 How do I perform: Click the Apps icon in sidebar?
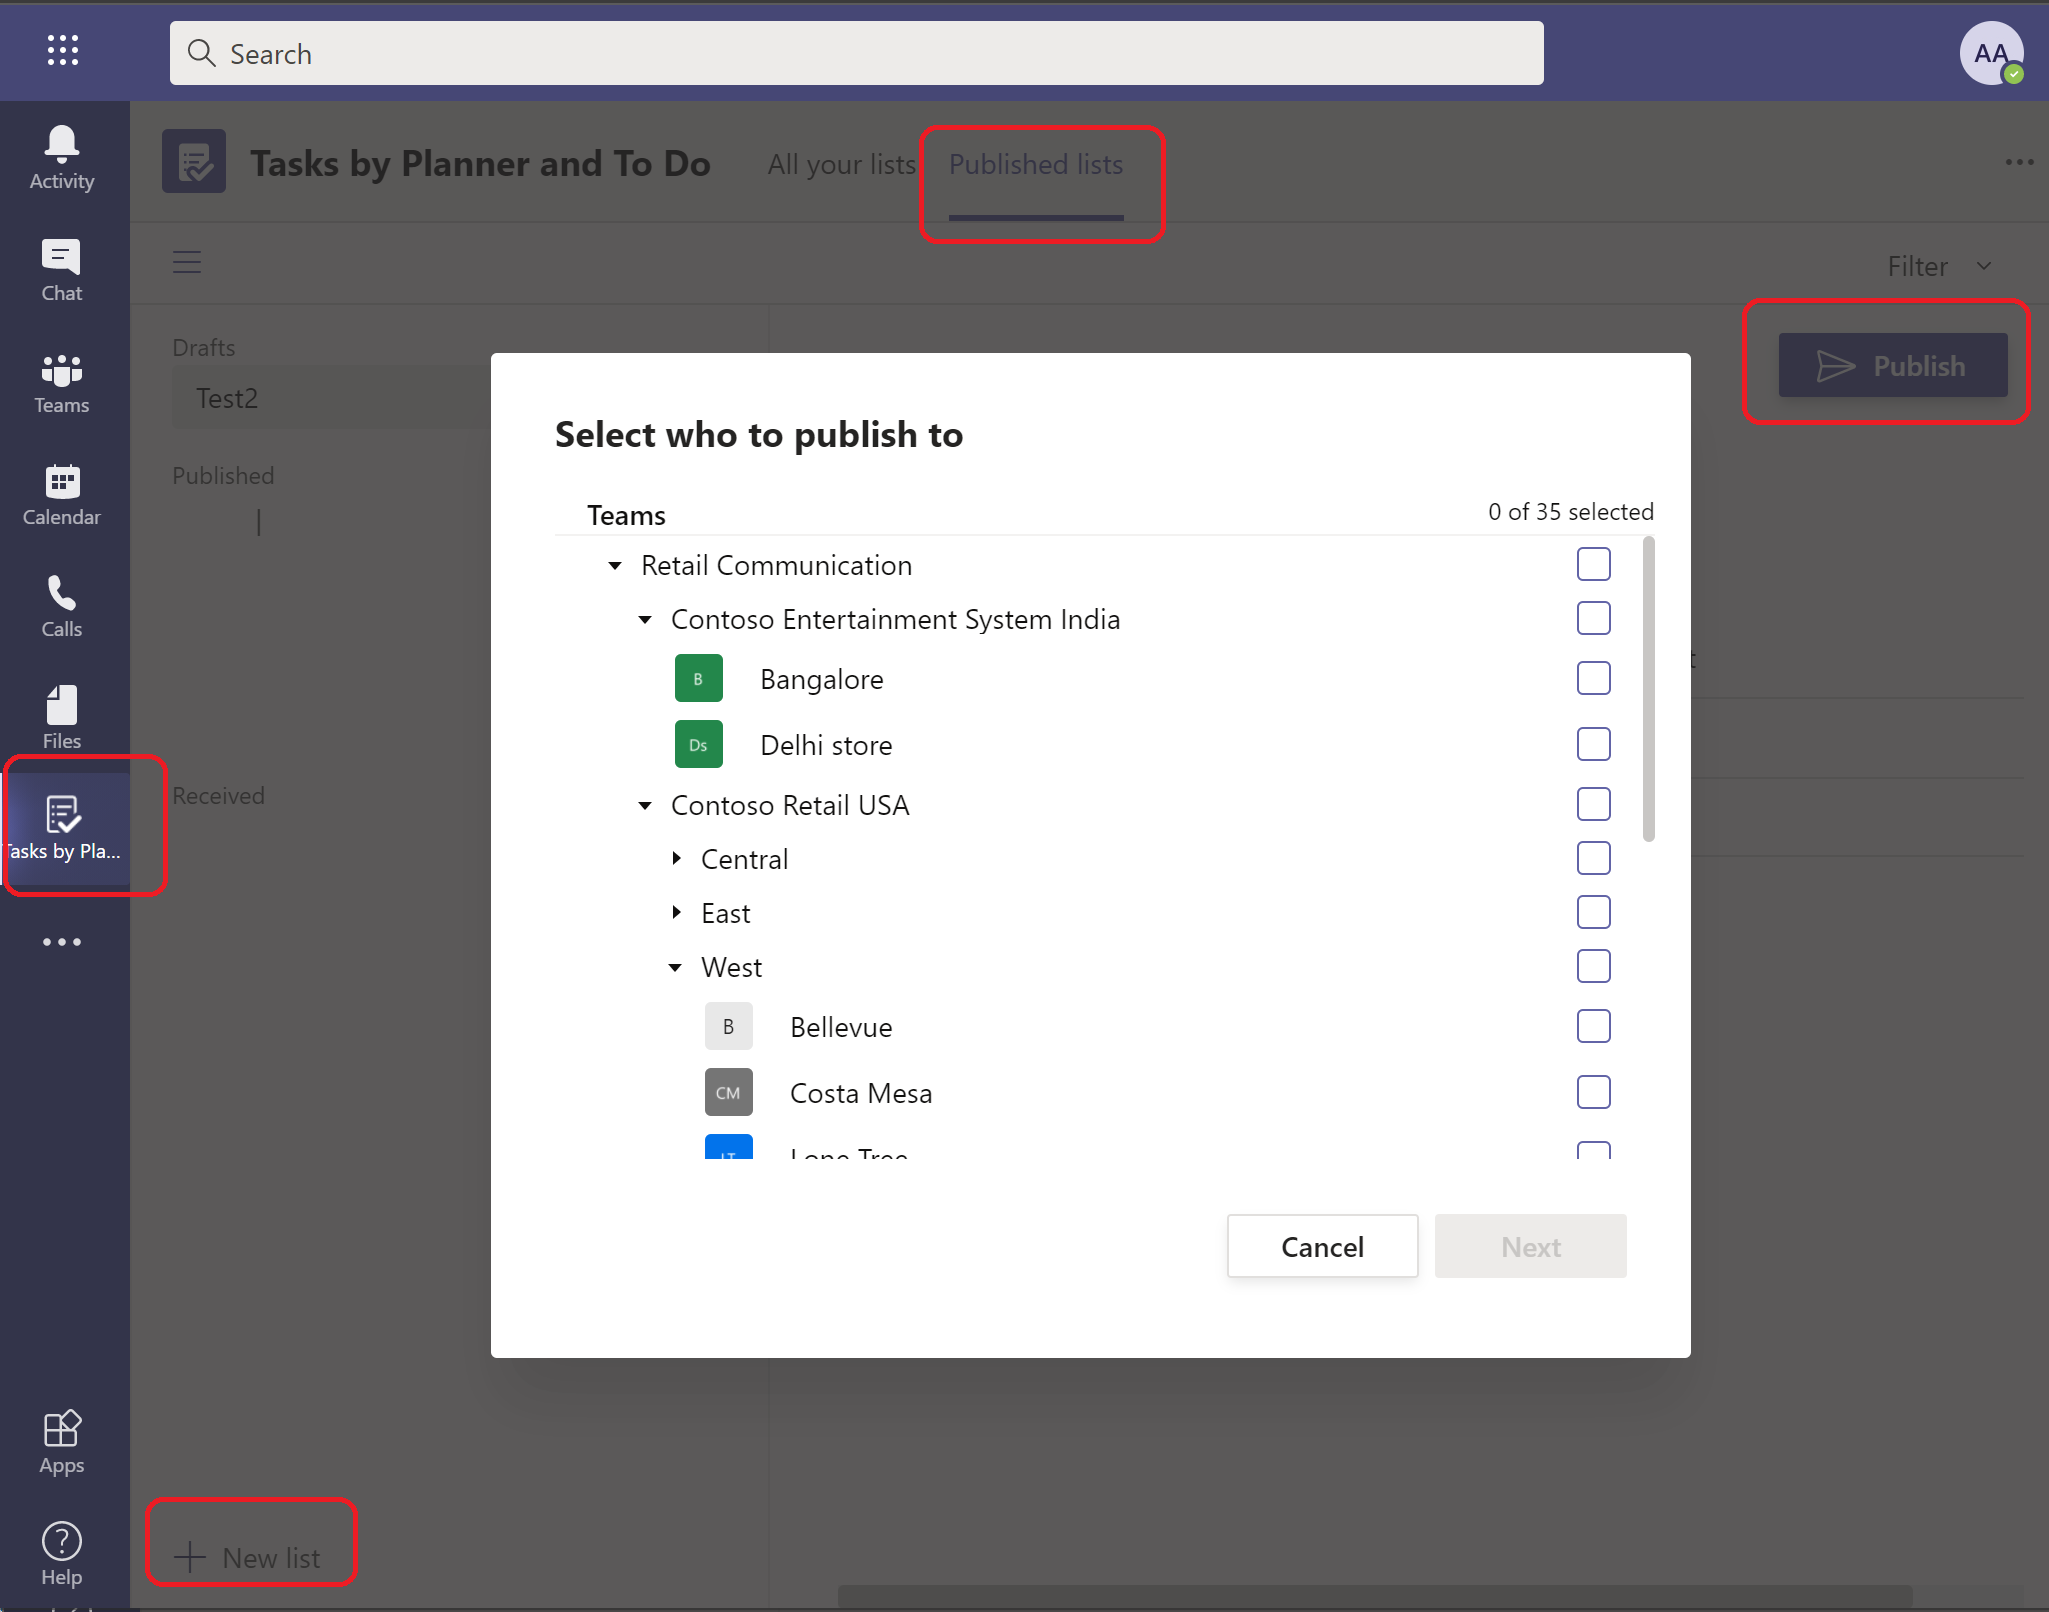click(62, 1427)
